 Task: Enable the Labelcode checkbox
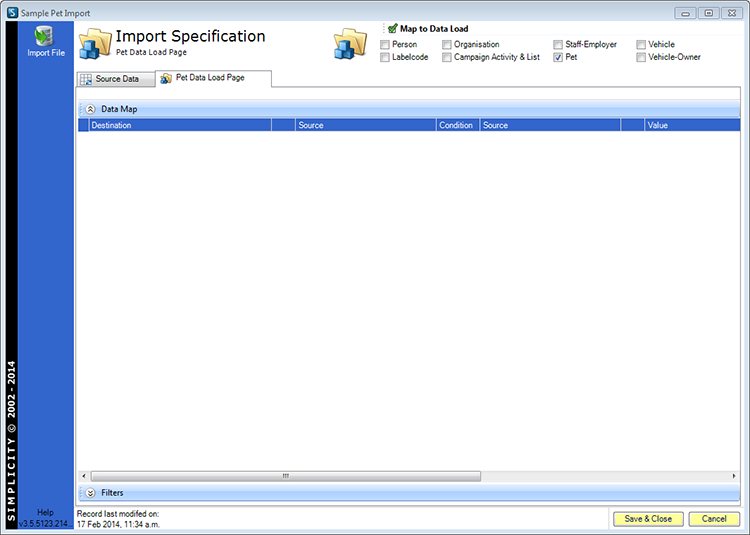coord(385,57)
